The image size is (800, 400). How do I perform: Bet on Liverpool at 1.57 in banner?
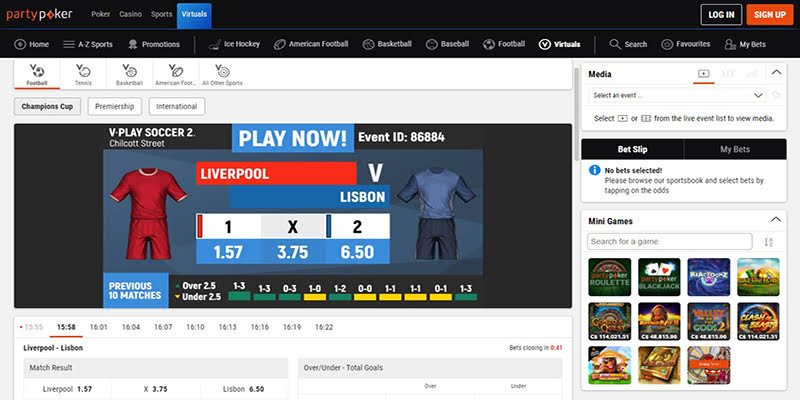tap(228, 252)
